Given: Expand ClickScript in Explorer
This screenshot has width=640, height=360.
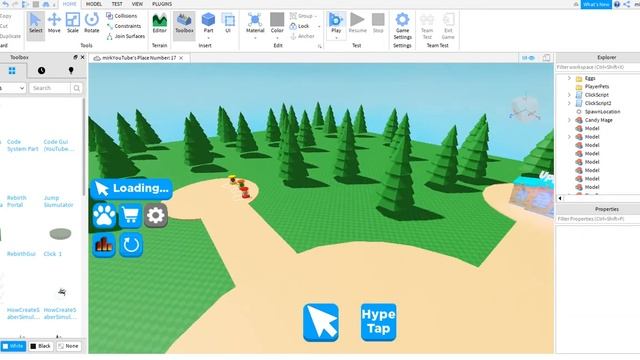Looking at the screenshot, I should (569, 95).
